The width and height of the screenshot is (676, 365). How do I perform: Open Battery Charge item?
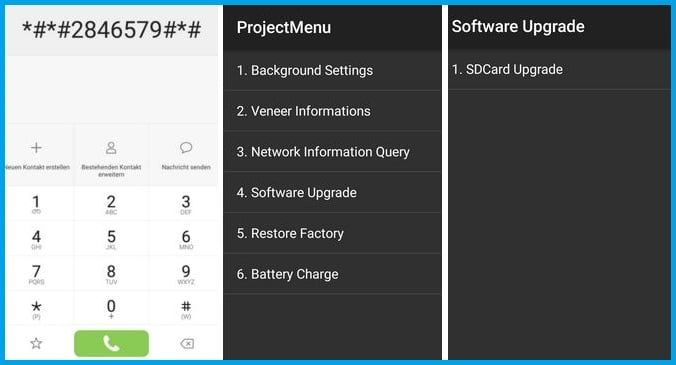pyautogui.click(x=332, y=274)
